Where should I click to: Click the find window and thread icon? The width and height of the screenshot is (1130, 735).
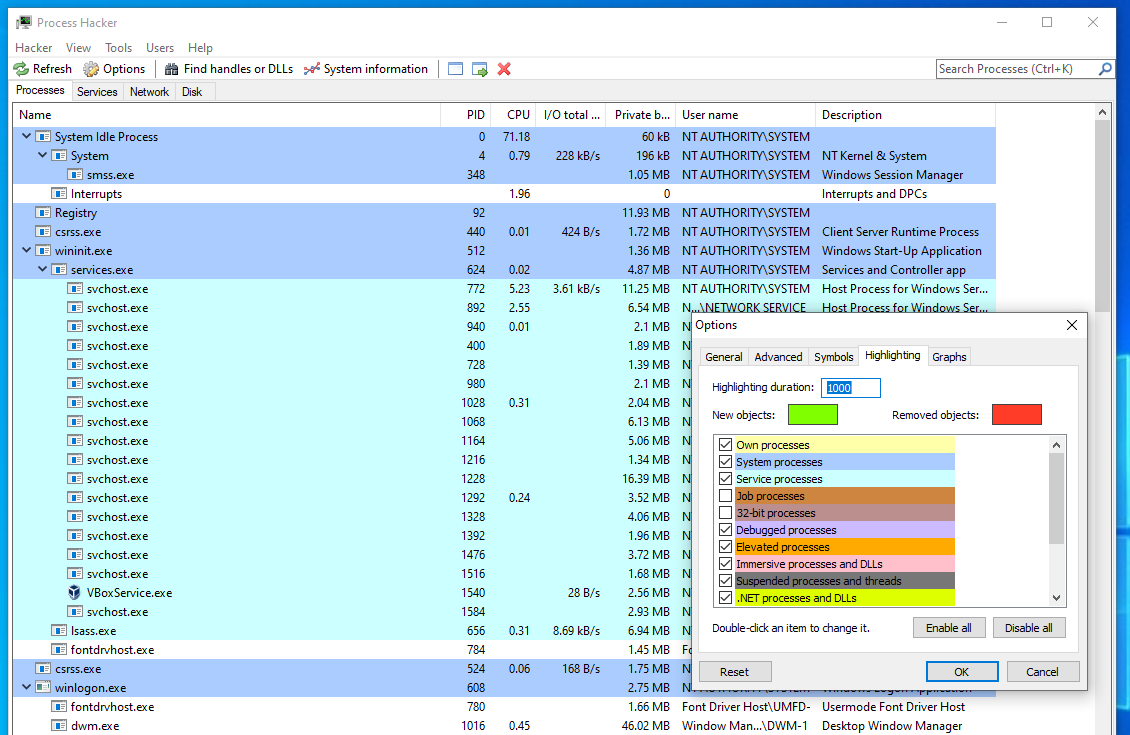(480, 69)
